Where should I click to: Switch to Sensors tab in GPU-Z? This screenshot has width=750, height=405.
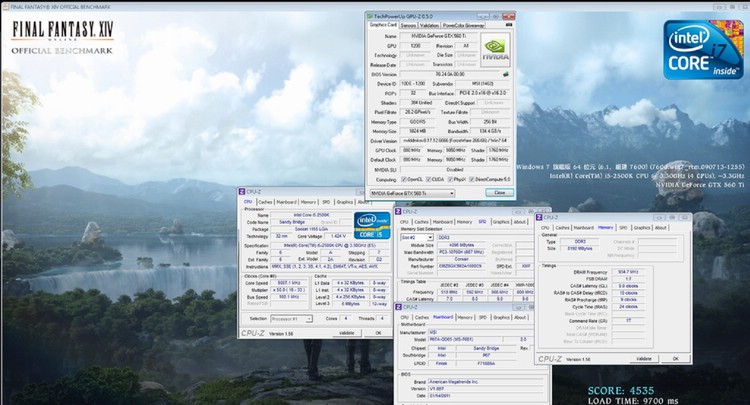pos(408,25)
